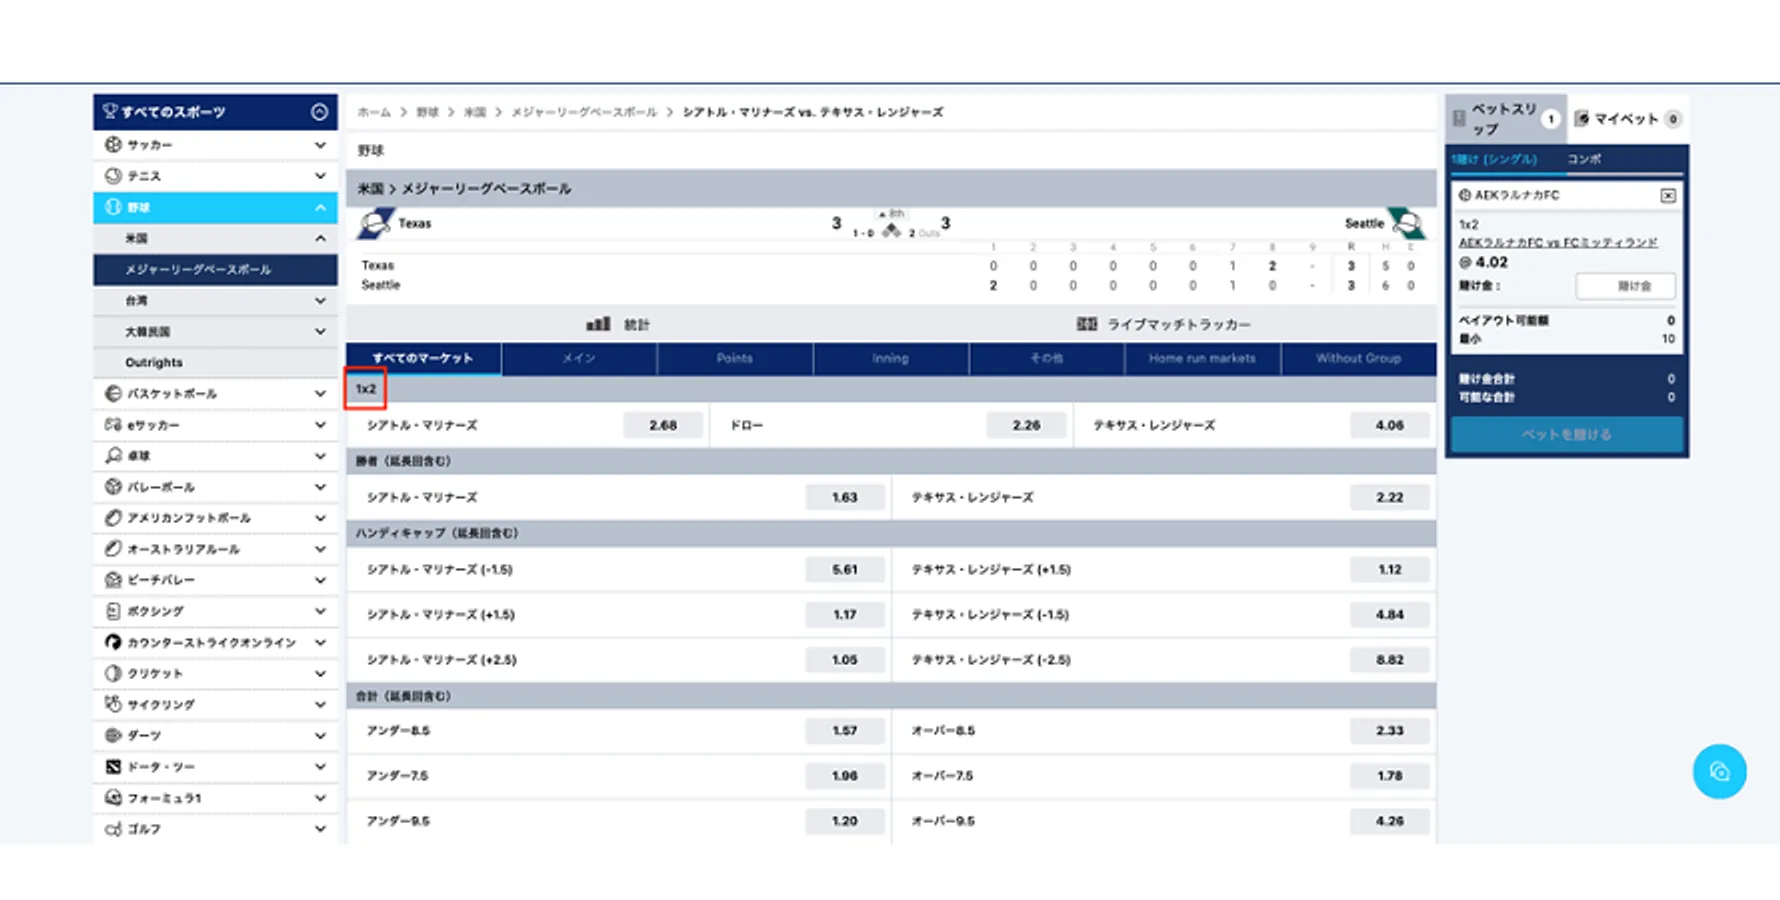Pick Draw odds 2.26

pos(1026,425)
